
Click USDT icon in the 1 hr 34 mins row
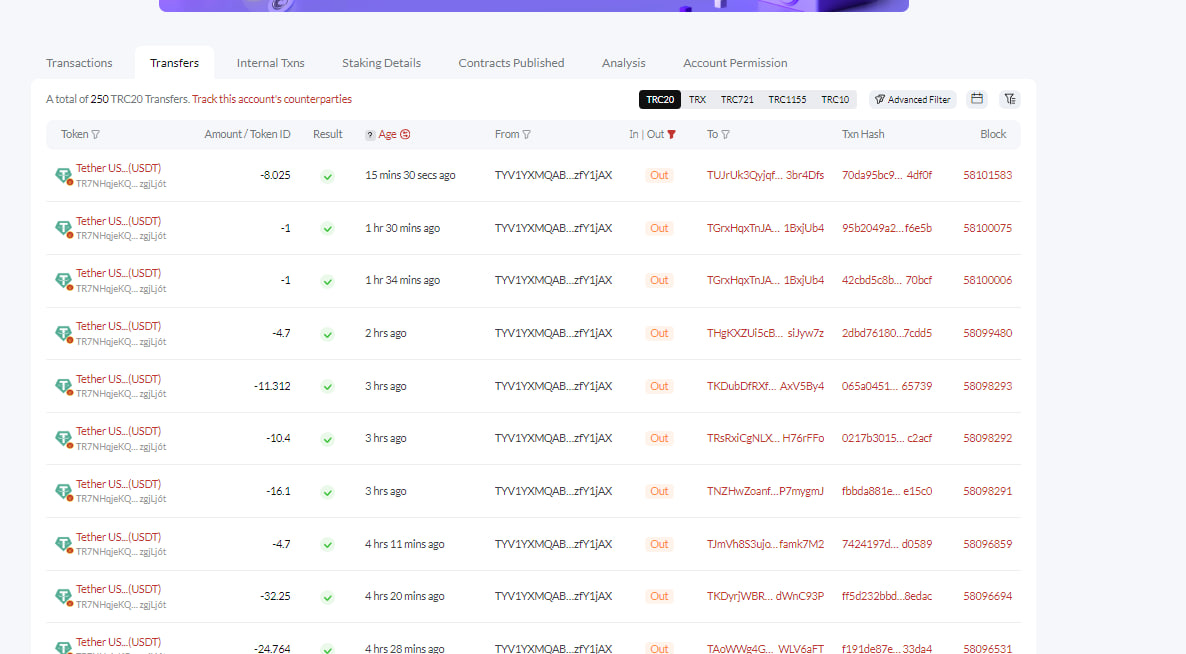pyautogui.click(x=64, y=281)
